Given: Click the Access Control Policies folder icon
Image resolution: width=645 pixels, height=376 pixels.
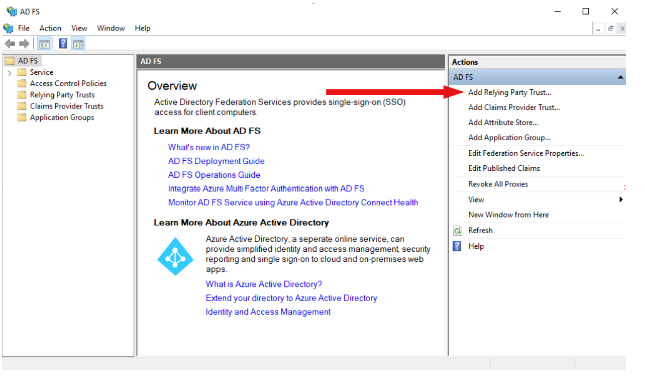Looking at the screenshot, I should (x=22, y=84).
